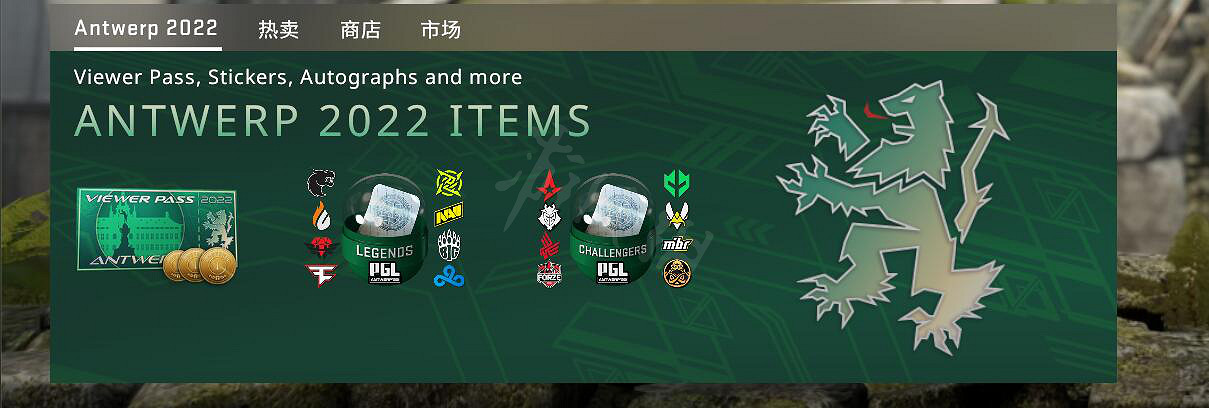This screenshot has height=408, width=1209.
Task: Click the large Antwerp lion emblem
Action: point(892,216)
